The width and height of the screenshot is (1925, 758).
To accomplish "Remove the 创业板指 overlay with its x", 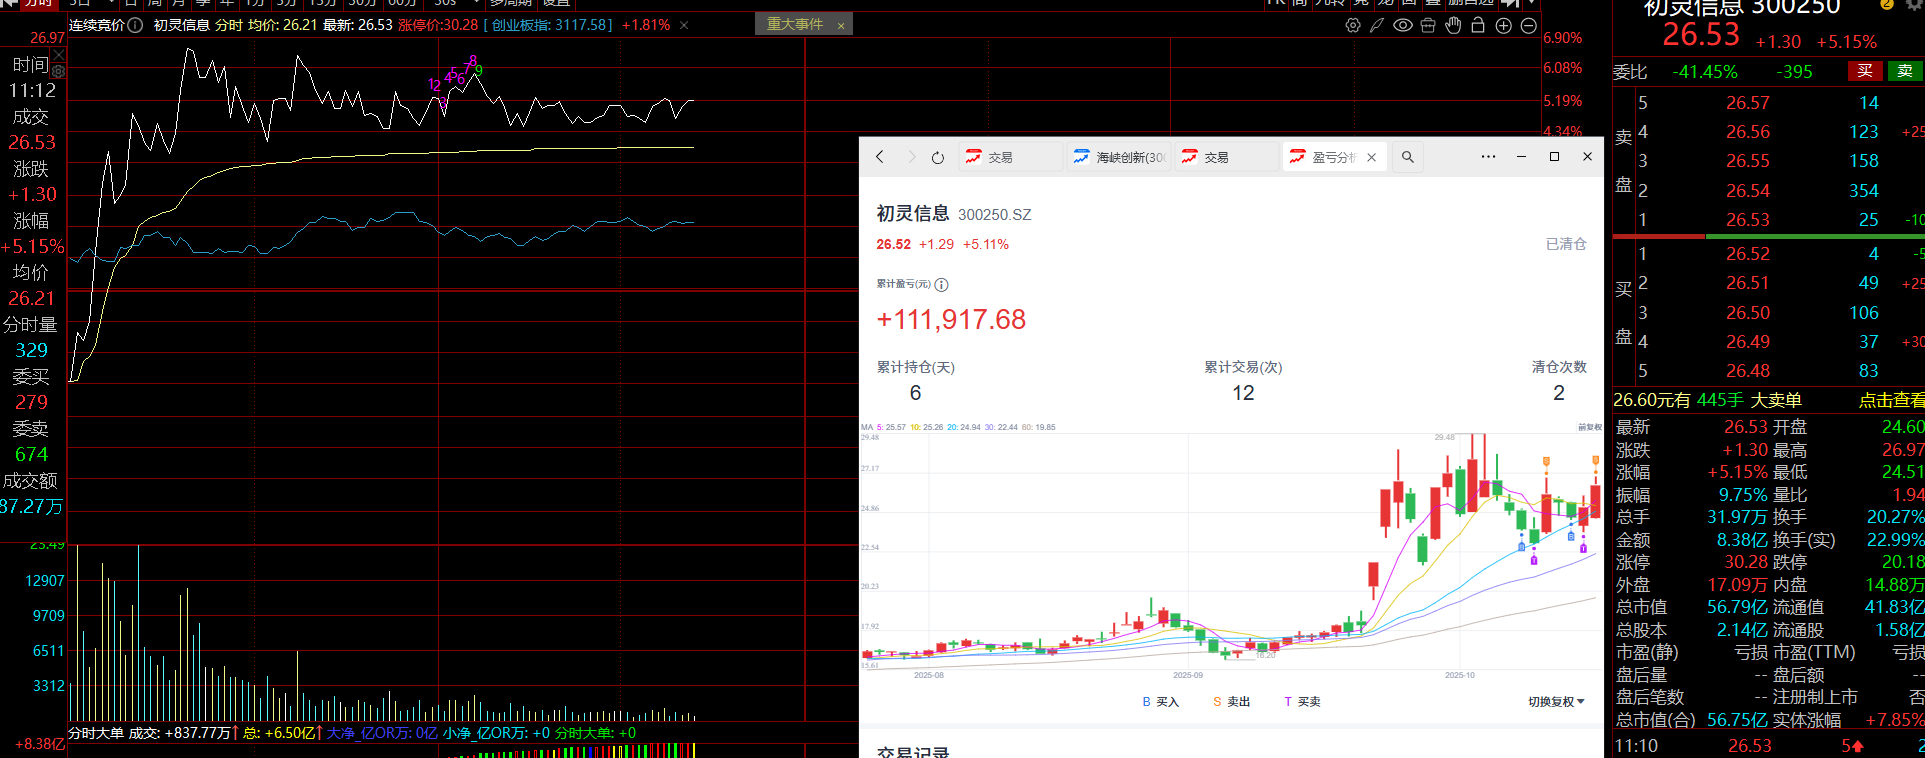I will pos(684,25).
